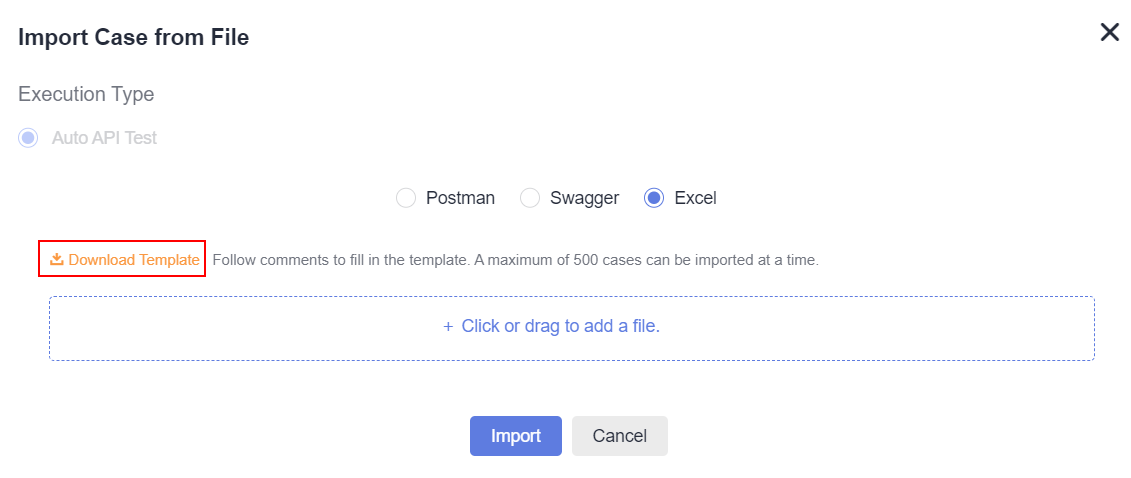Select the Swagger radio button

point(530,198)
